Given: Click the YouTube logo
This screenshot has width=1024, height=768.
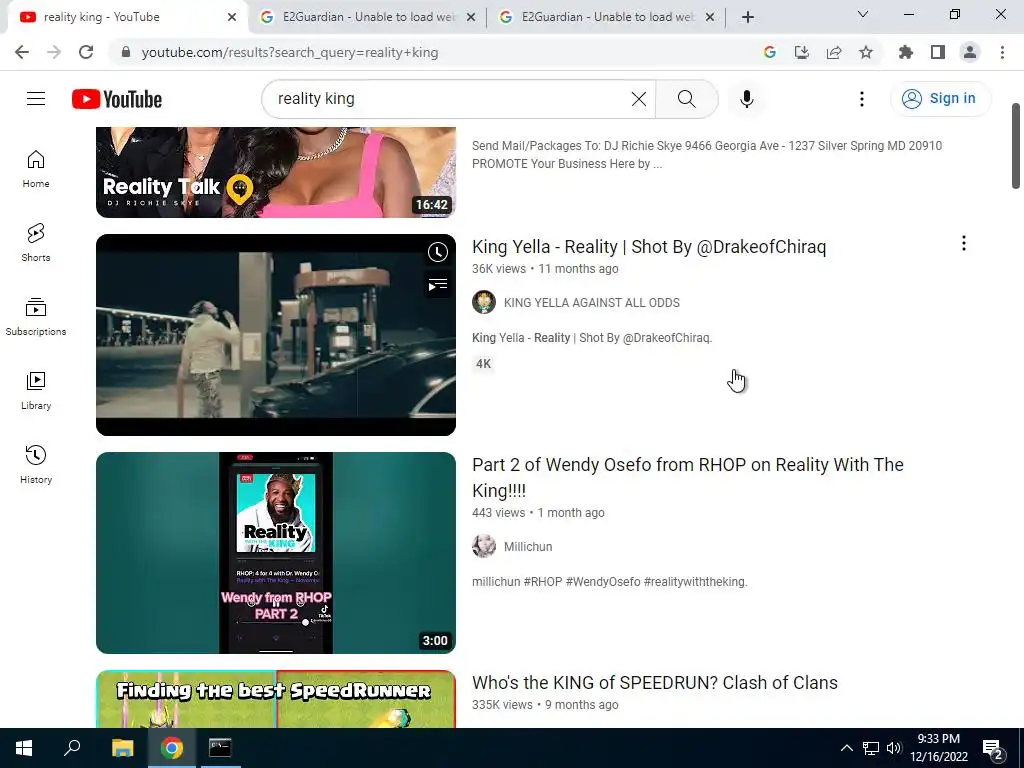Looking at the screenshot, I should (117, 99).
